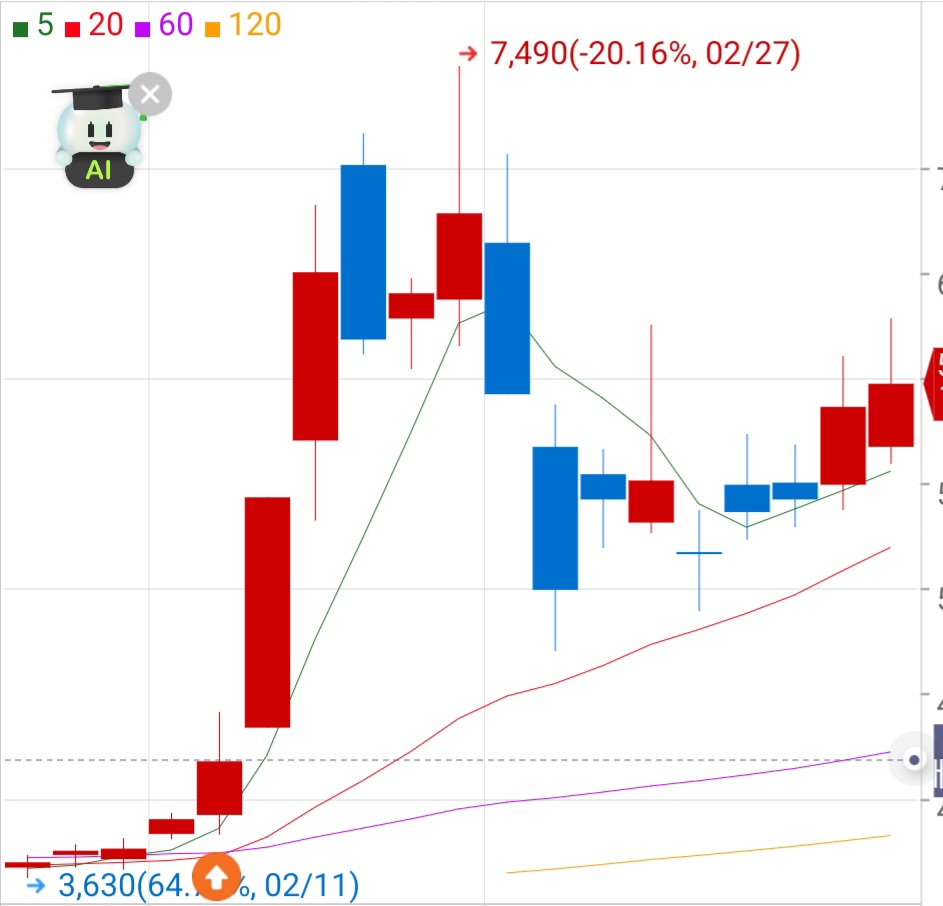Select the green 5-day moving average swatch
This screenshot has width=943, height=906.
pyautogui.click(x=20, y=29)
